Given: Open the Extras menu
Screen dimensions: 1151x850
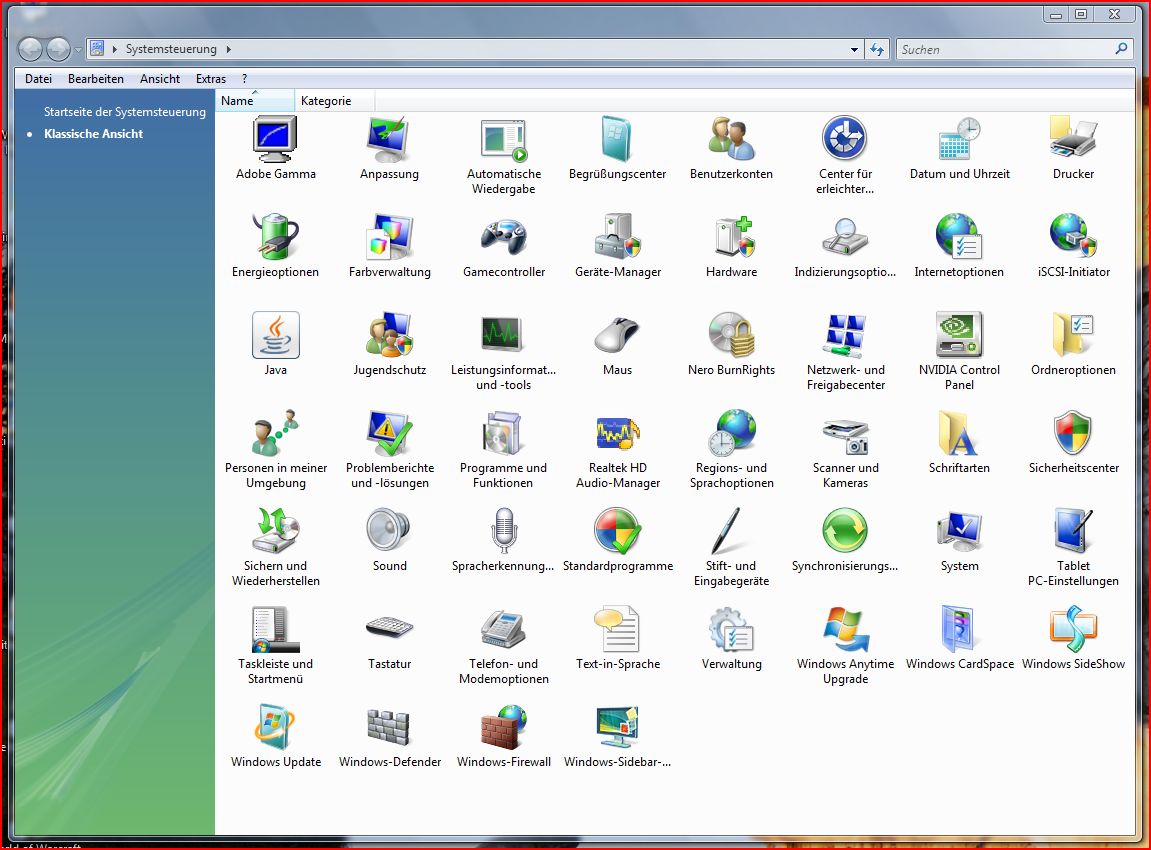Looking at the screenshot, I should (211, 79).
